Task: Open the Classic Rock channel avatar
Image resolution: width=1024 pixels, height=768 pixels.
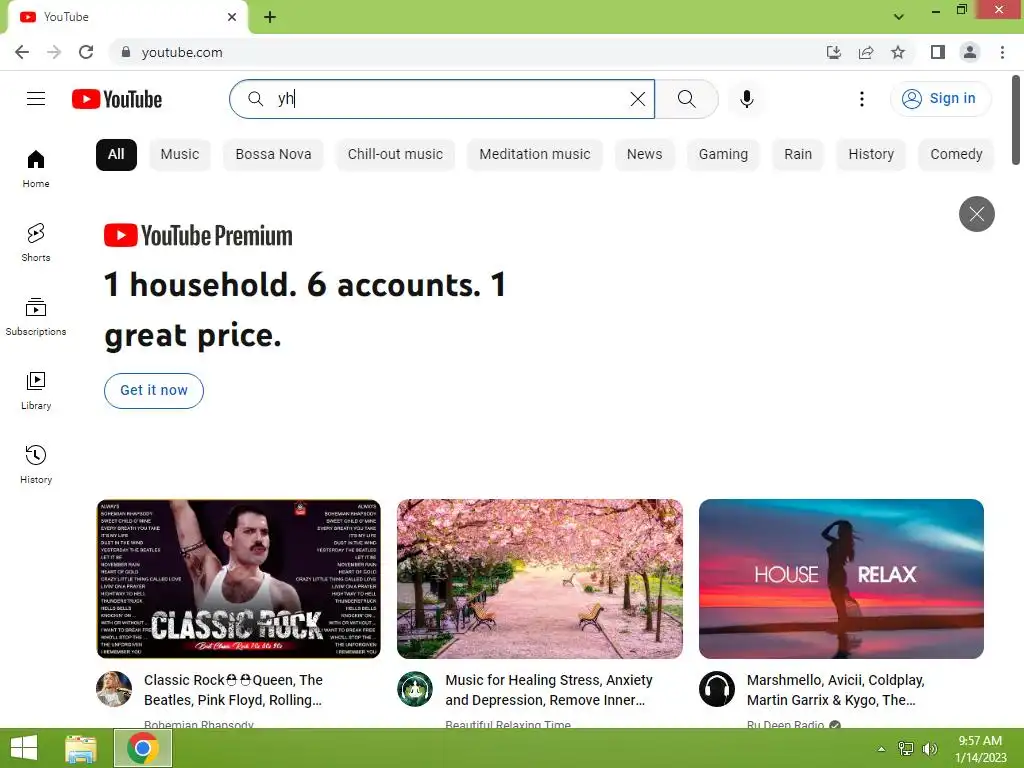Action: (x=114, y=689)
